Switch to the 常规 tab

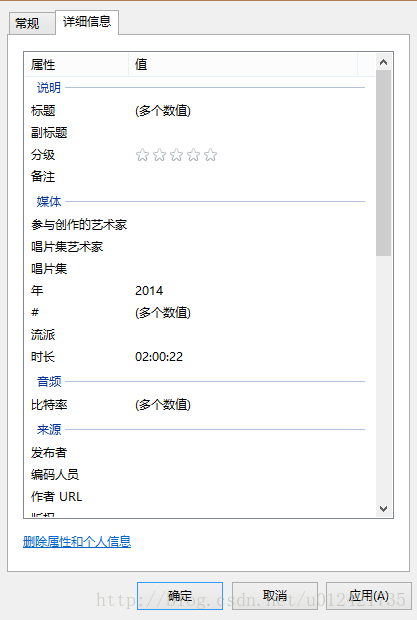coord(32,24)
